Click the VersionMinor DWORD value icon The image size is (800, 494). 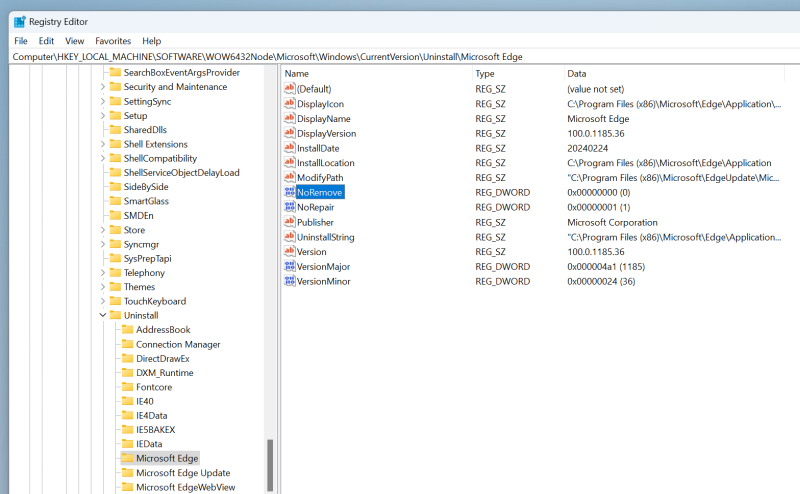[289, 281]
